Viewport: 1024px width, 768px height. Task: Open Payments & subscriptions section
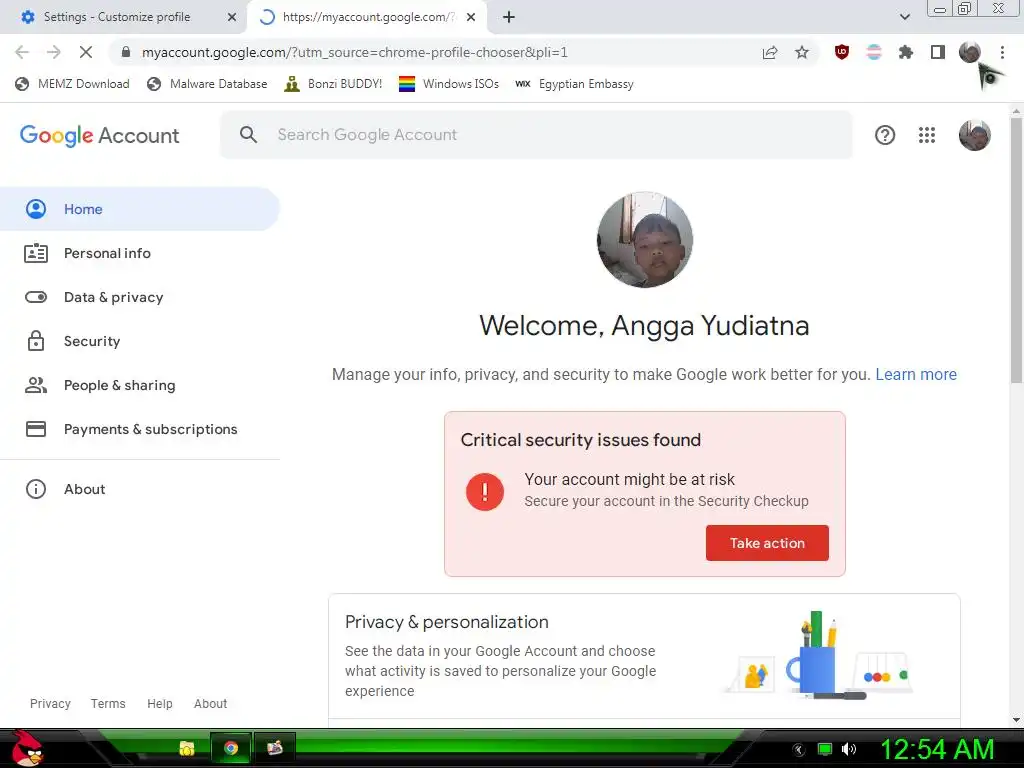coord(139,429)
